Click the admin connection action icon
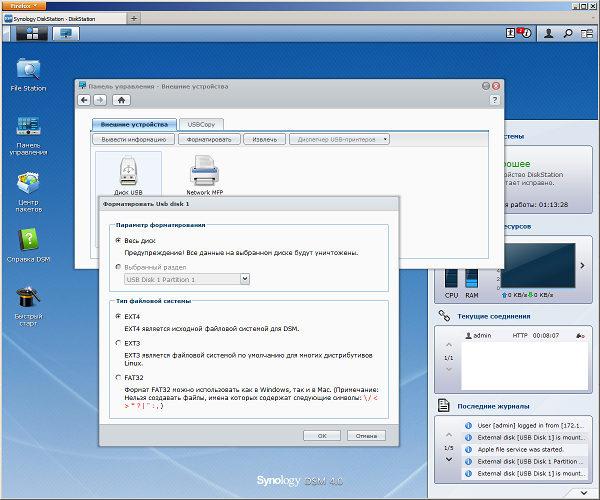This screenshot has width=600, height=500. (x=580, y=336)
